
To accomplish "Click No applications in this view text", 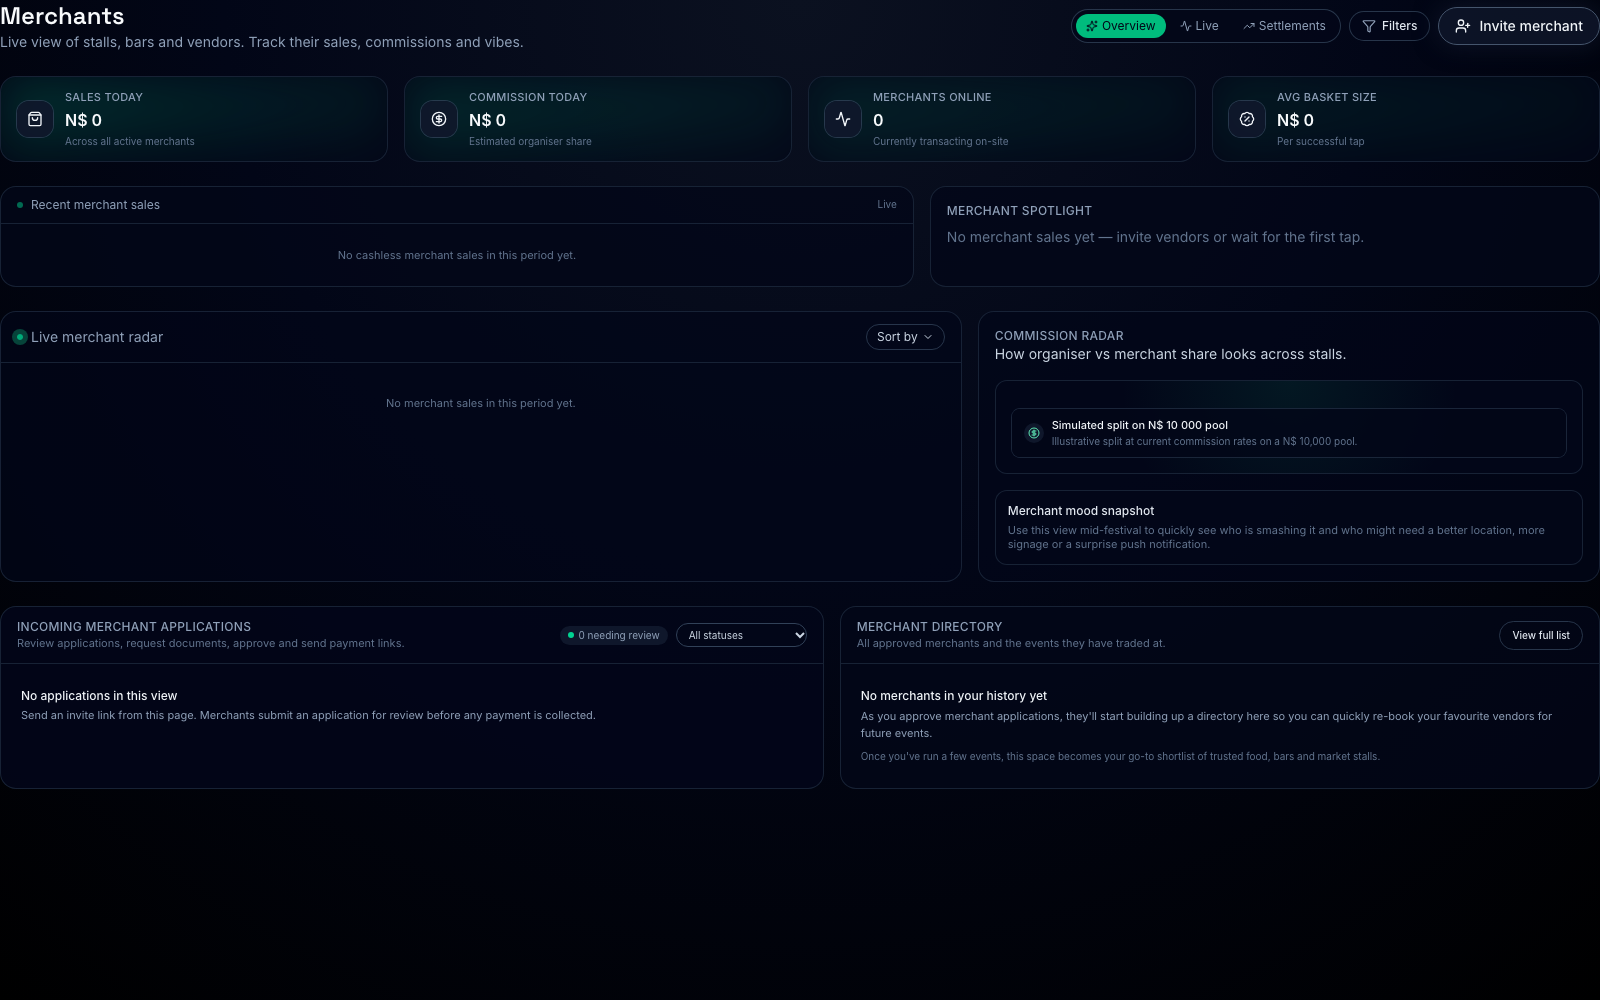I will (99, 696).
